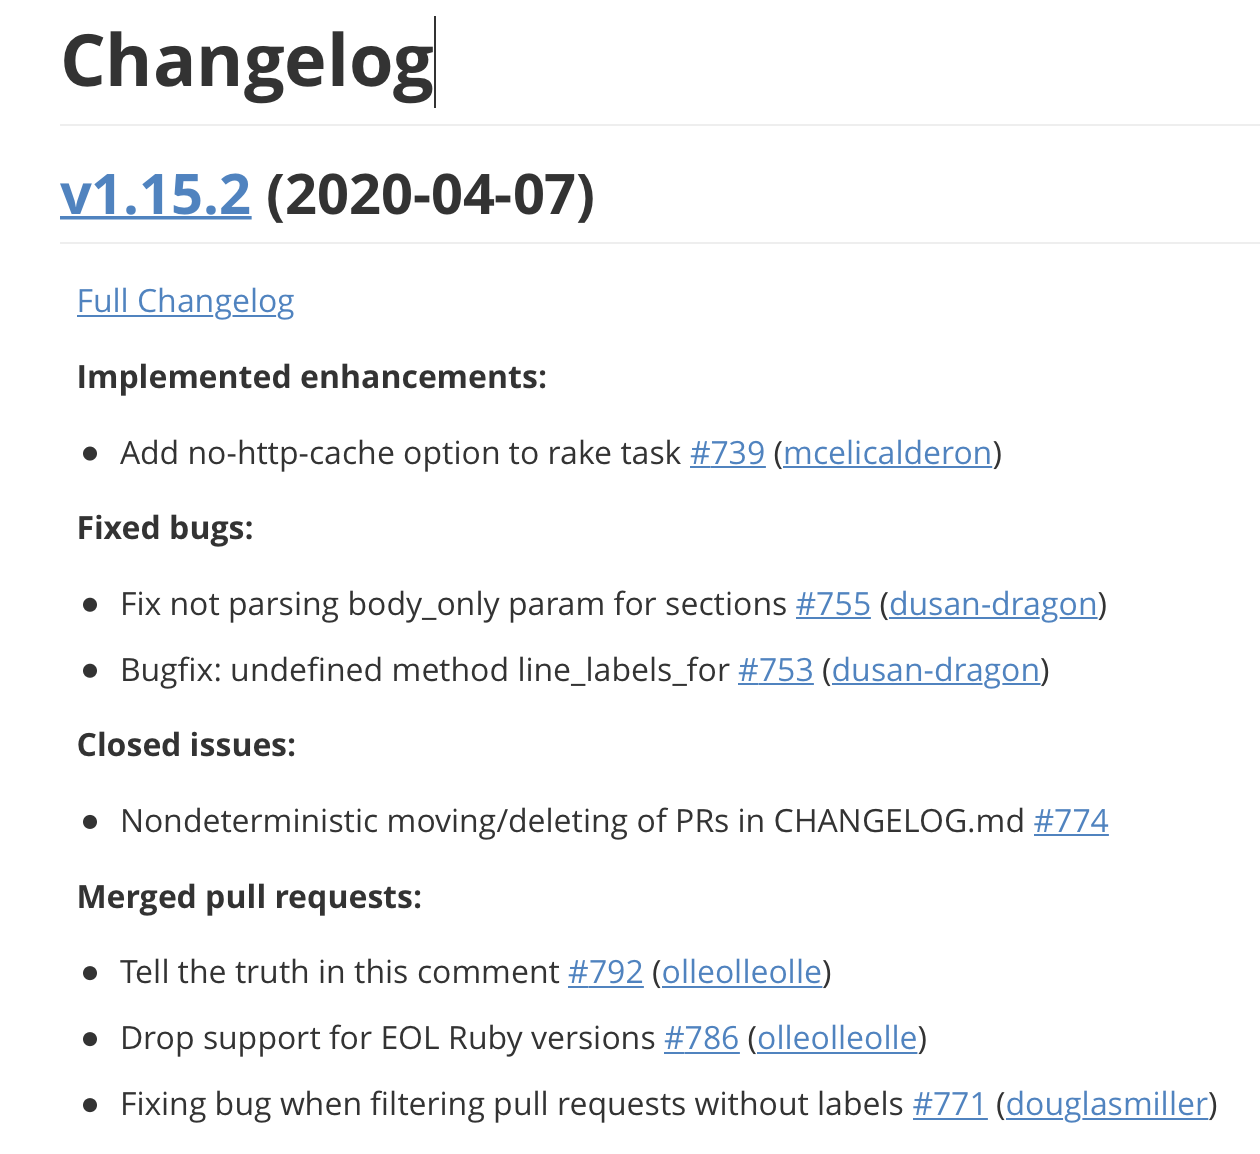The height and width of the screenshot is (1154, 1260).
Task: Visit douglasmiller's profile link
Action: point(1107,1104)
